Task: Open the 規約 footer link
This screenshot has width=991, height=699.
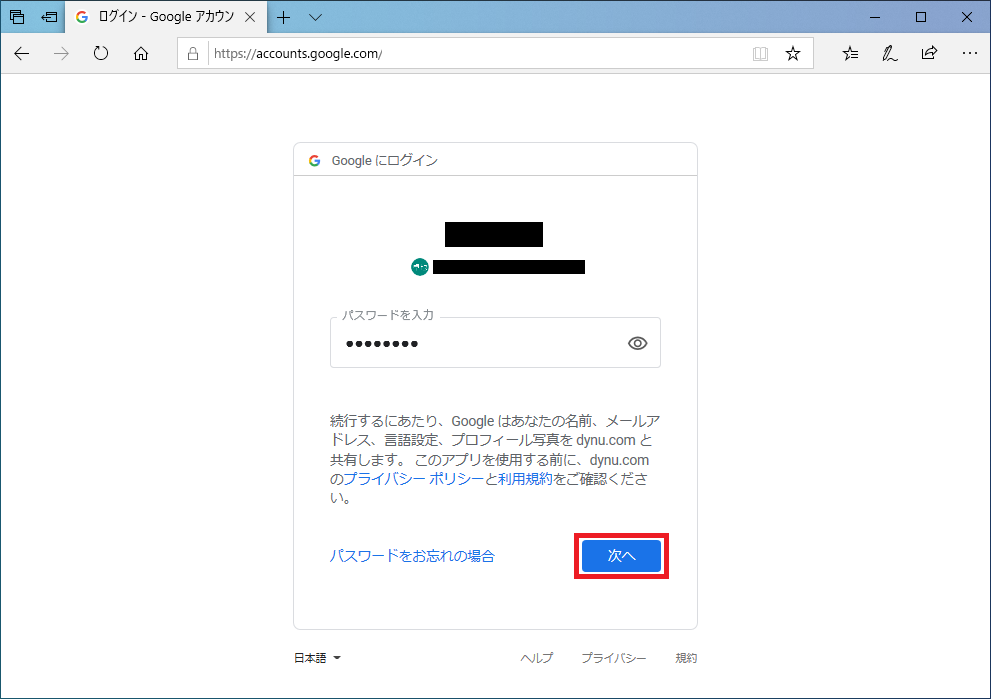Action: [x=686, y=658]
